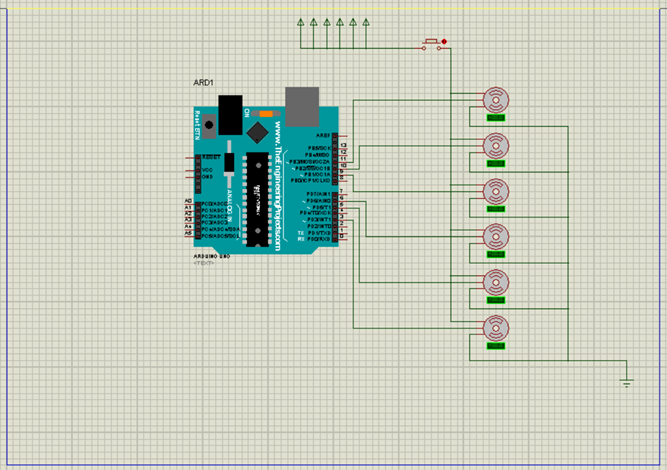Select the second servo motor from top

point(496,146)
